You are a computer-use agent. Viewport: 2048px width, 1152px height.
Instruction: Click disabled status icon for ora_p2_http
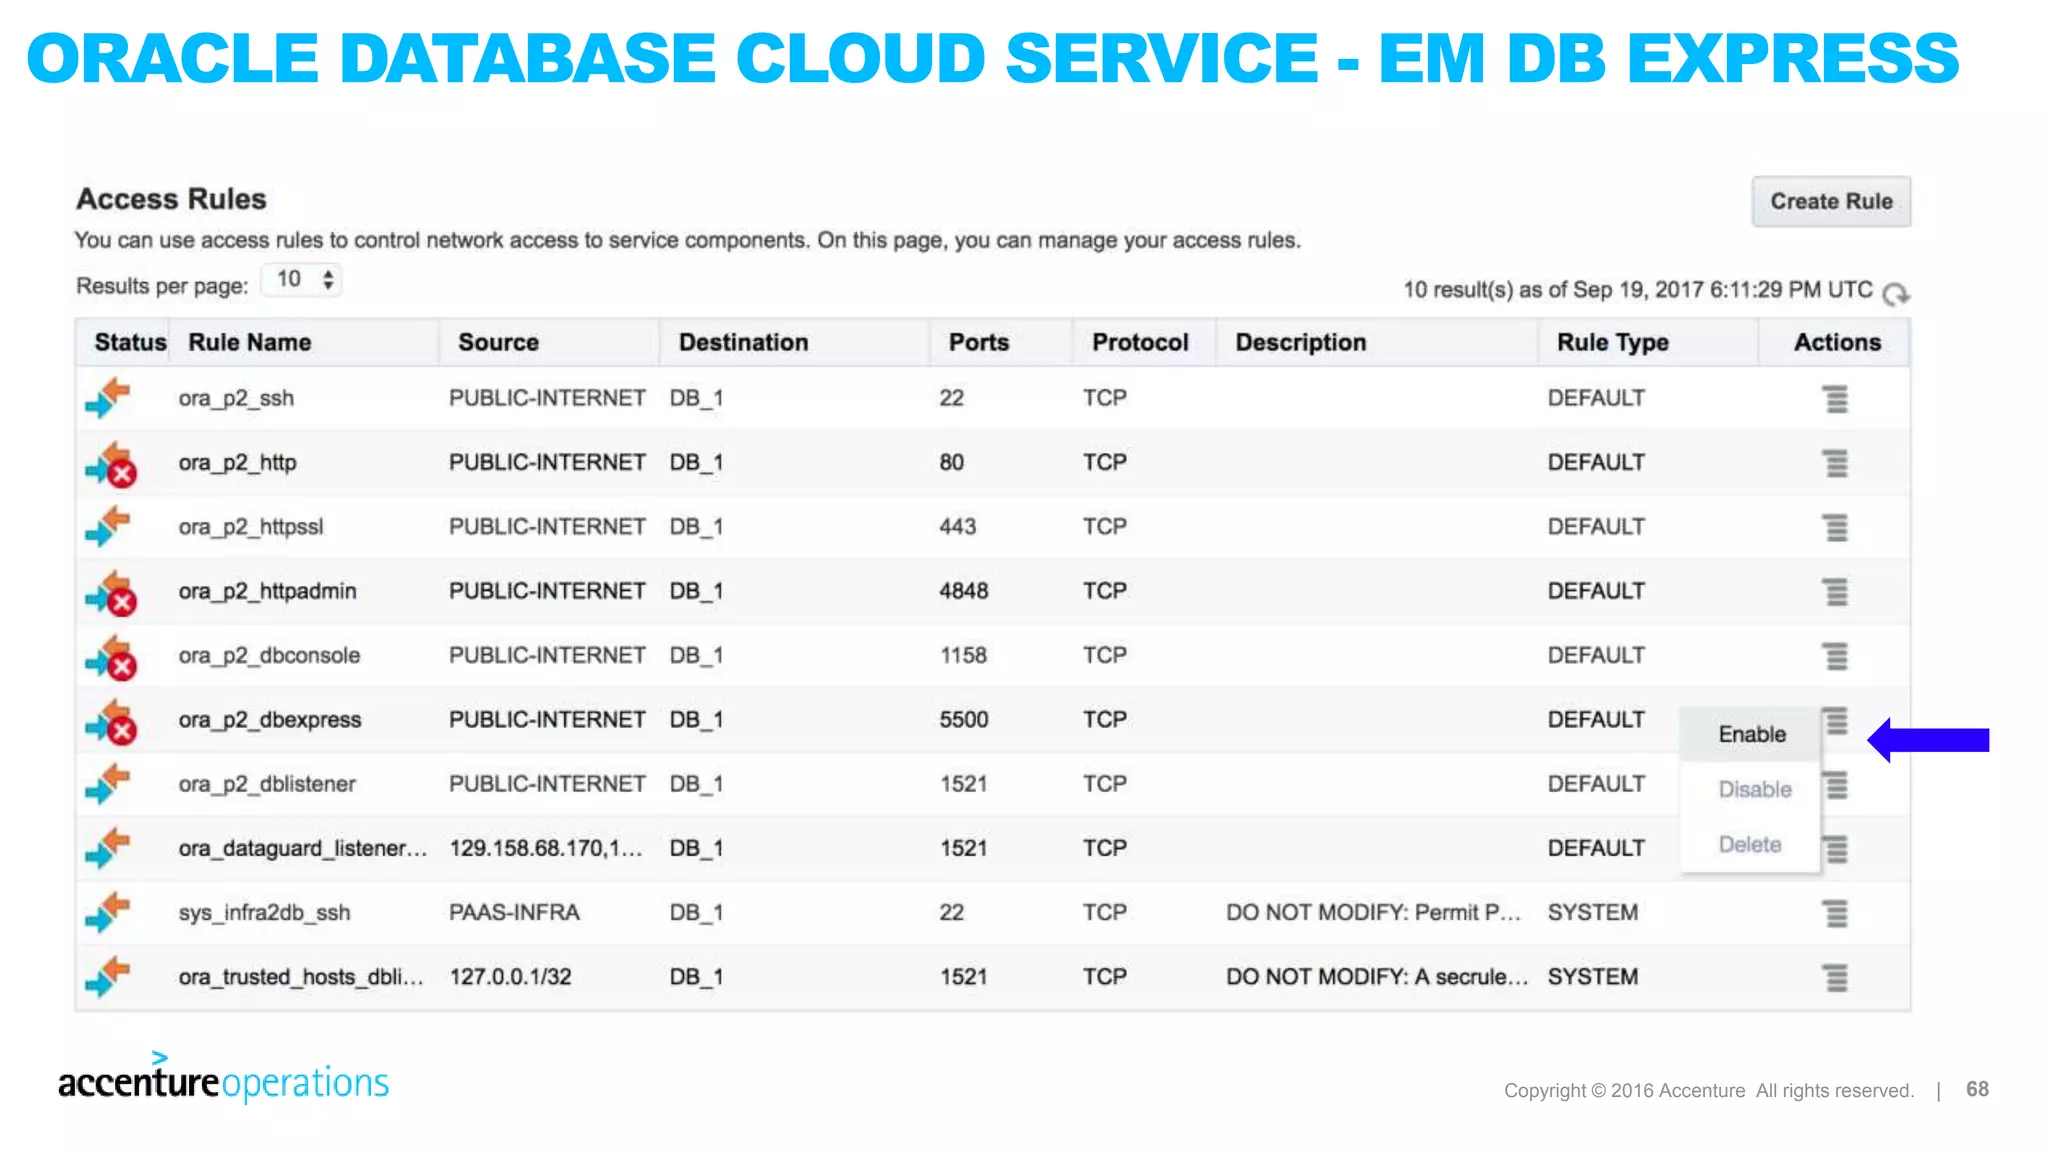coord(110,464)
